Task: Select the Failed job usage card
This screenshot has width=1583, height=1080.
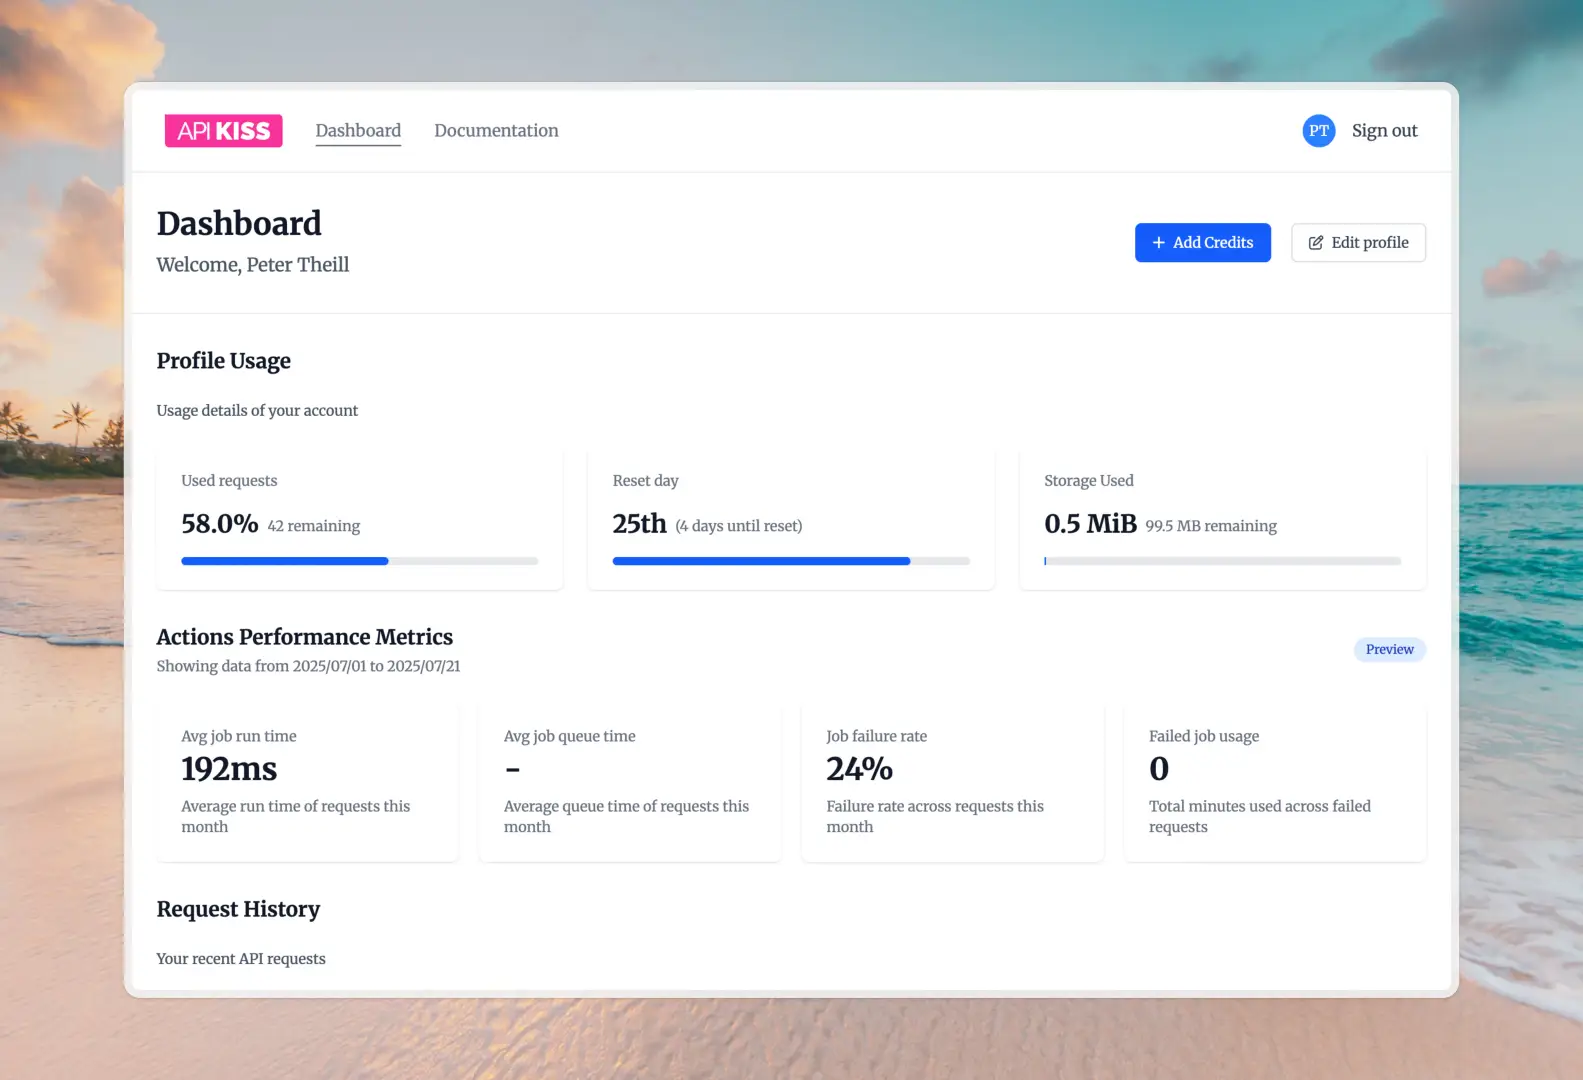Action: click(1274, 782)
